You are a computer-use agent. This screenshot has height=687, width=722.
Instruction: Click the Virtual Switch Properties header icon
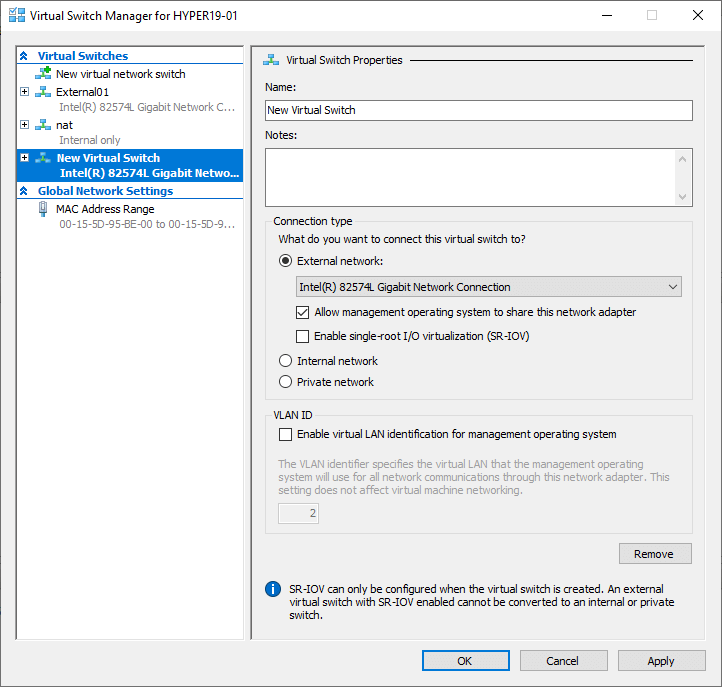coord(271,60)
